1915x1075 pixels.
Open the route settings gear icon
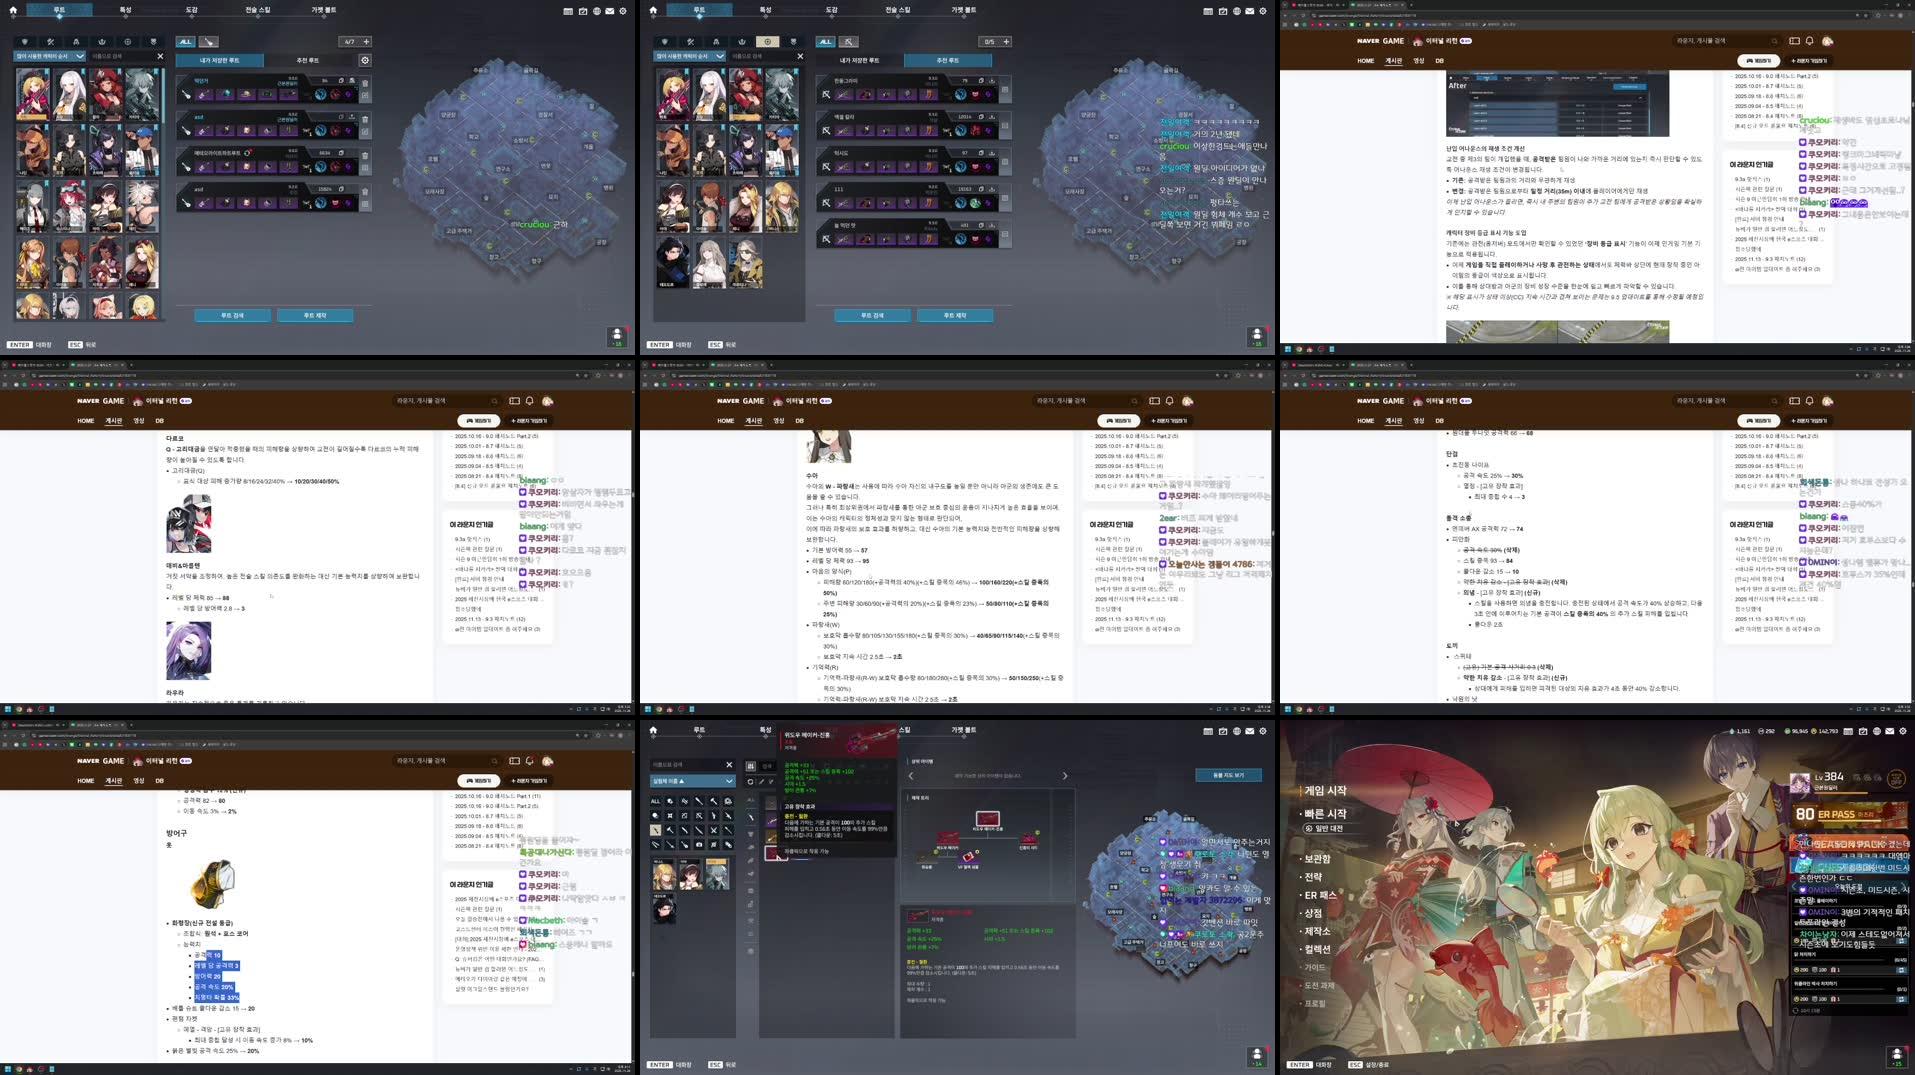point(365,60)
